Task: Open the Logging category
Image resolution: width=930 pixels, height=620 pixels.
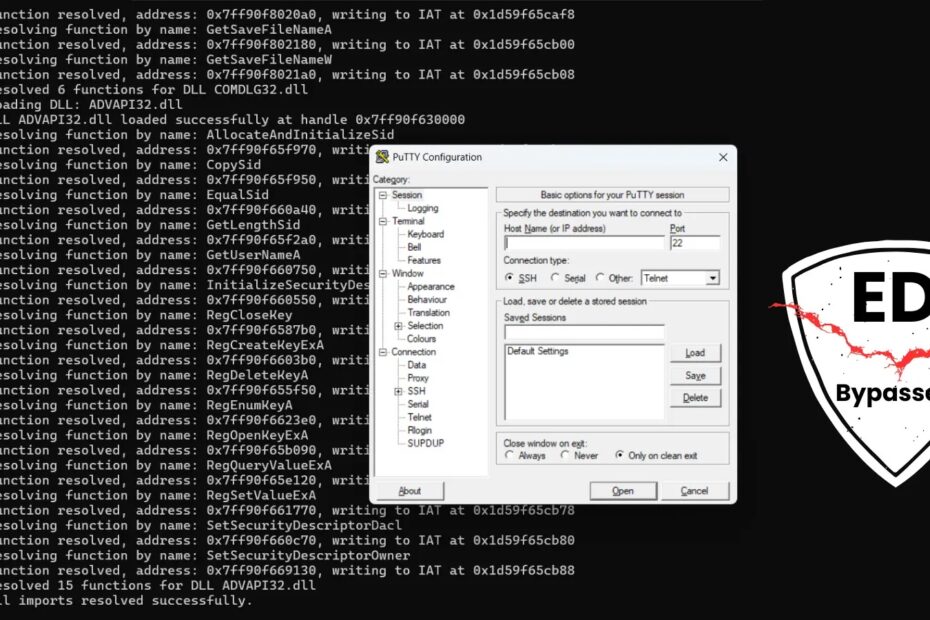Action: pos(422,208)
